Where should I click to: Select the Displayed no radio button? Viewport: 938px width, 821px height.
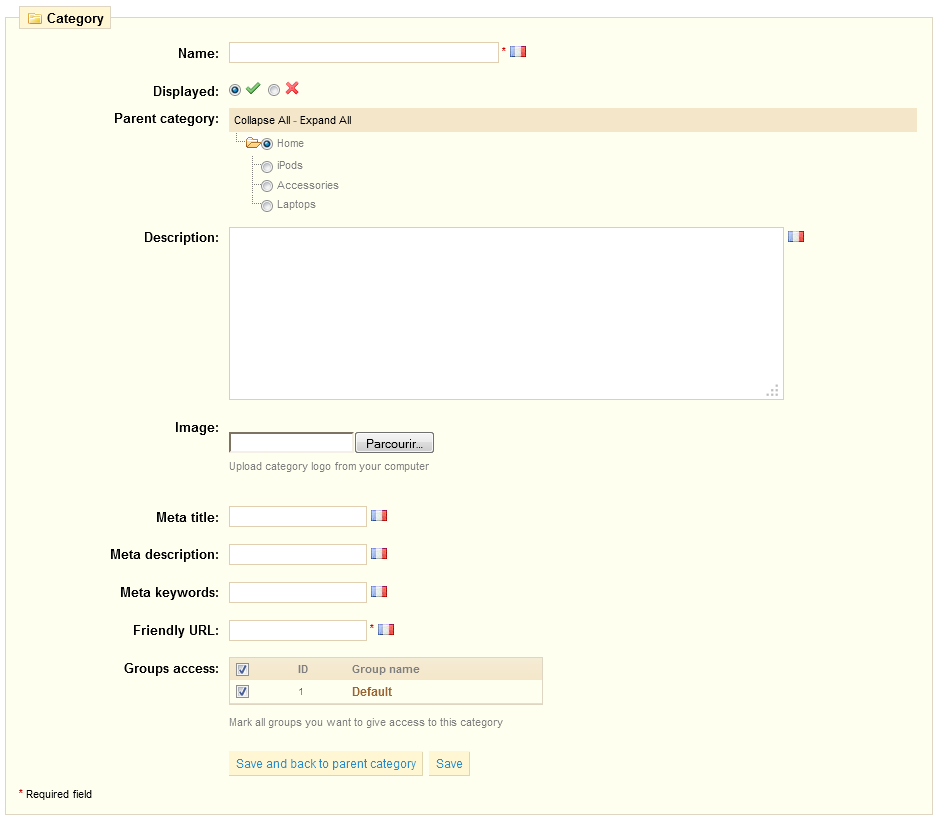point(274,90)
